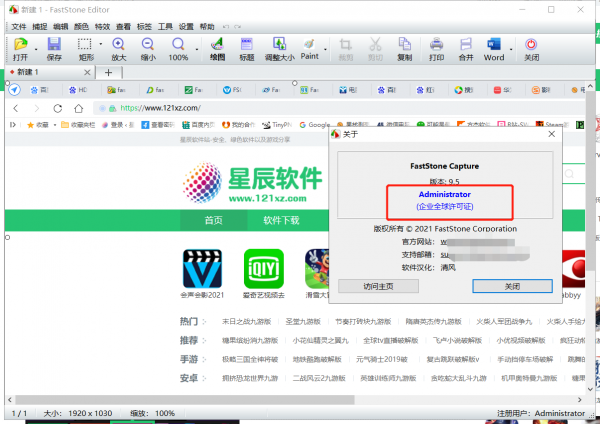This screenshot has width=600, height=424.
Task: Open the 查看 view menu
Action: [123, 27]
